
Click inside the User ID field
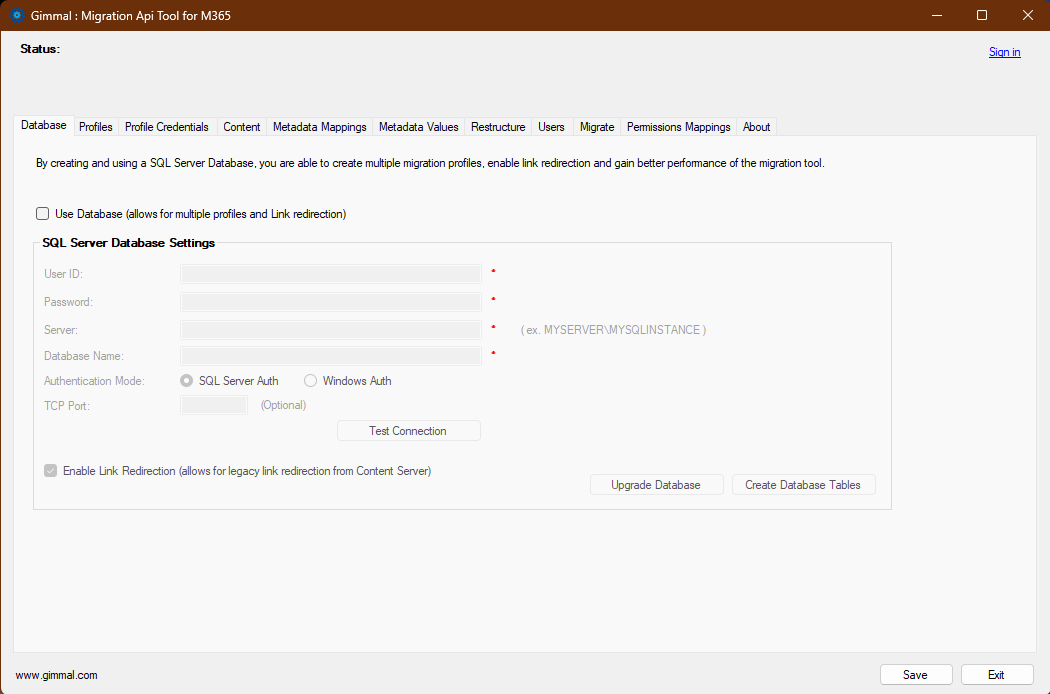(330, 273)
